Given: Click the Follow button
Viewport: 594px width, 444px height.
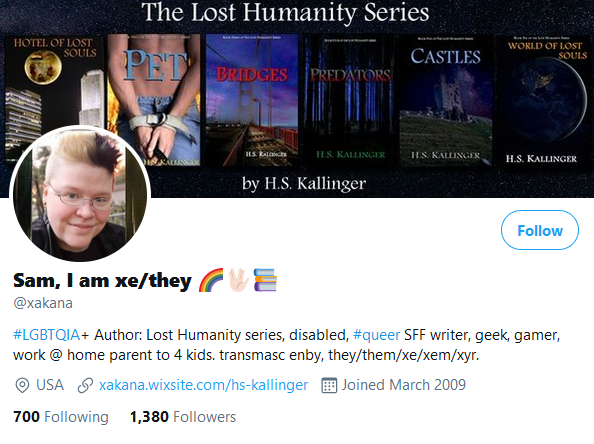Looking at the screenshot, I should [540, 230].
